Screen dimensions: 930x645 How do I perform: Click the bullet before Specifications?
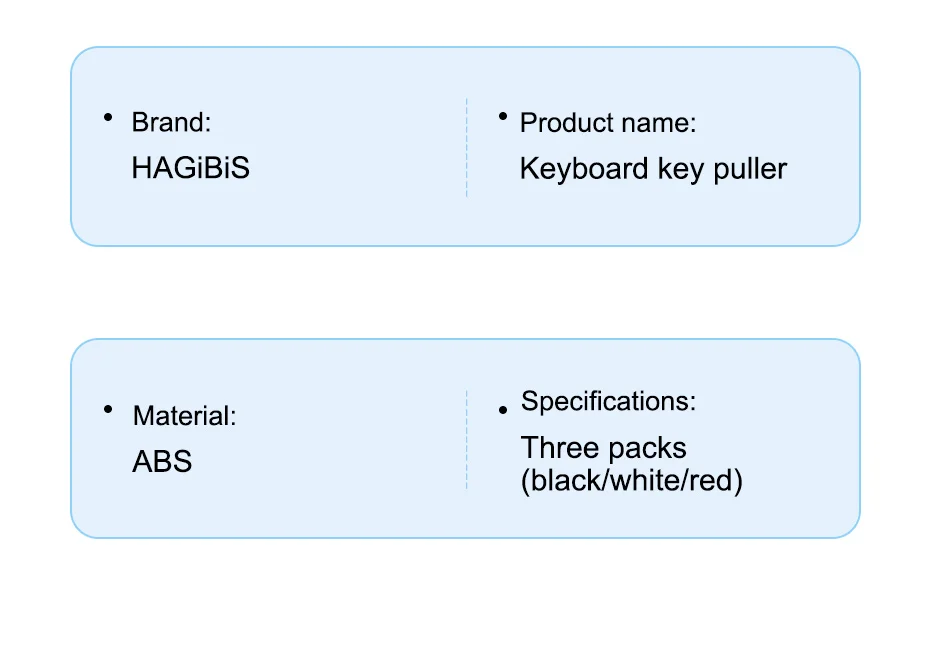click(503, 410)
